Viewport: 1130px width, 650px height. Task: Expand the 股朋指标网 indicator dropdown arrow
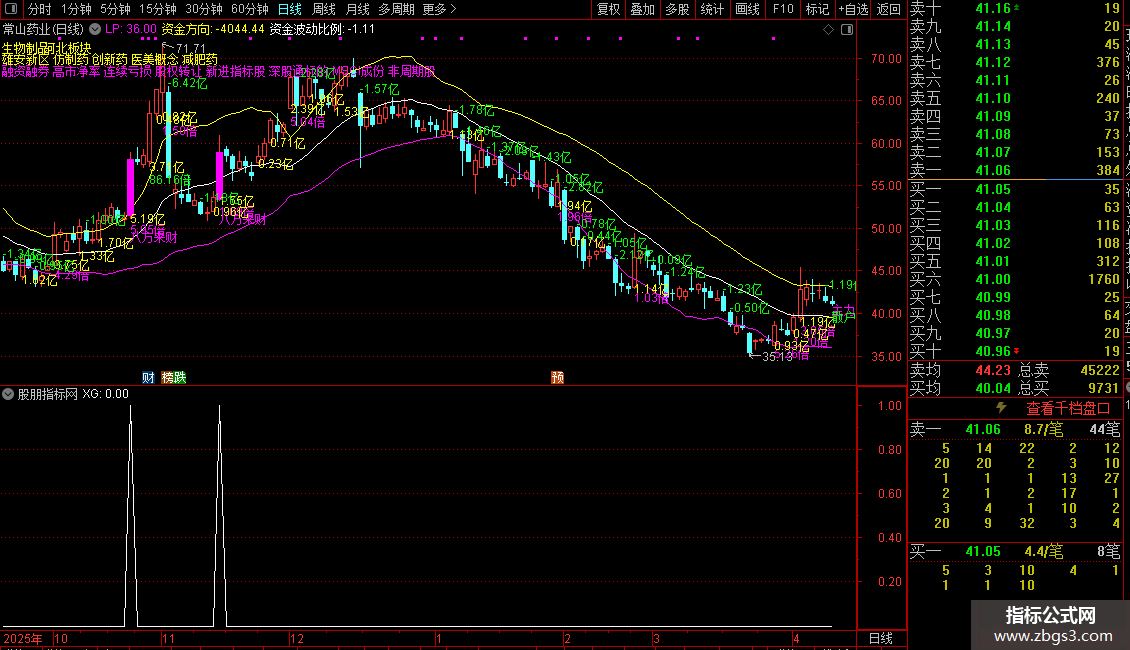(8, 394)
